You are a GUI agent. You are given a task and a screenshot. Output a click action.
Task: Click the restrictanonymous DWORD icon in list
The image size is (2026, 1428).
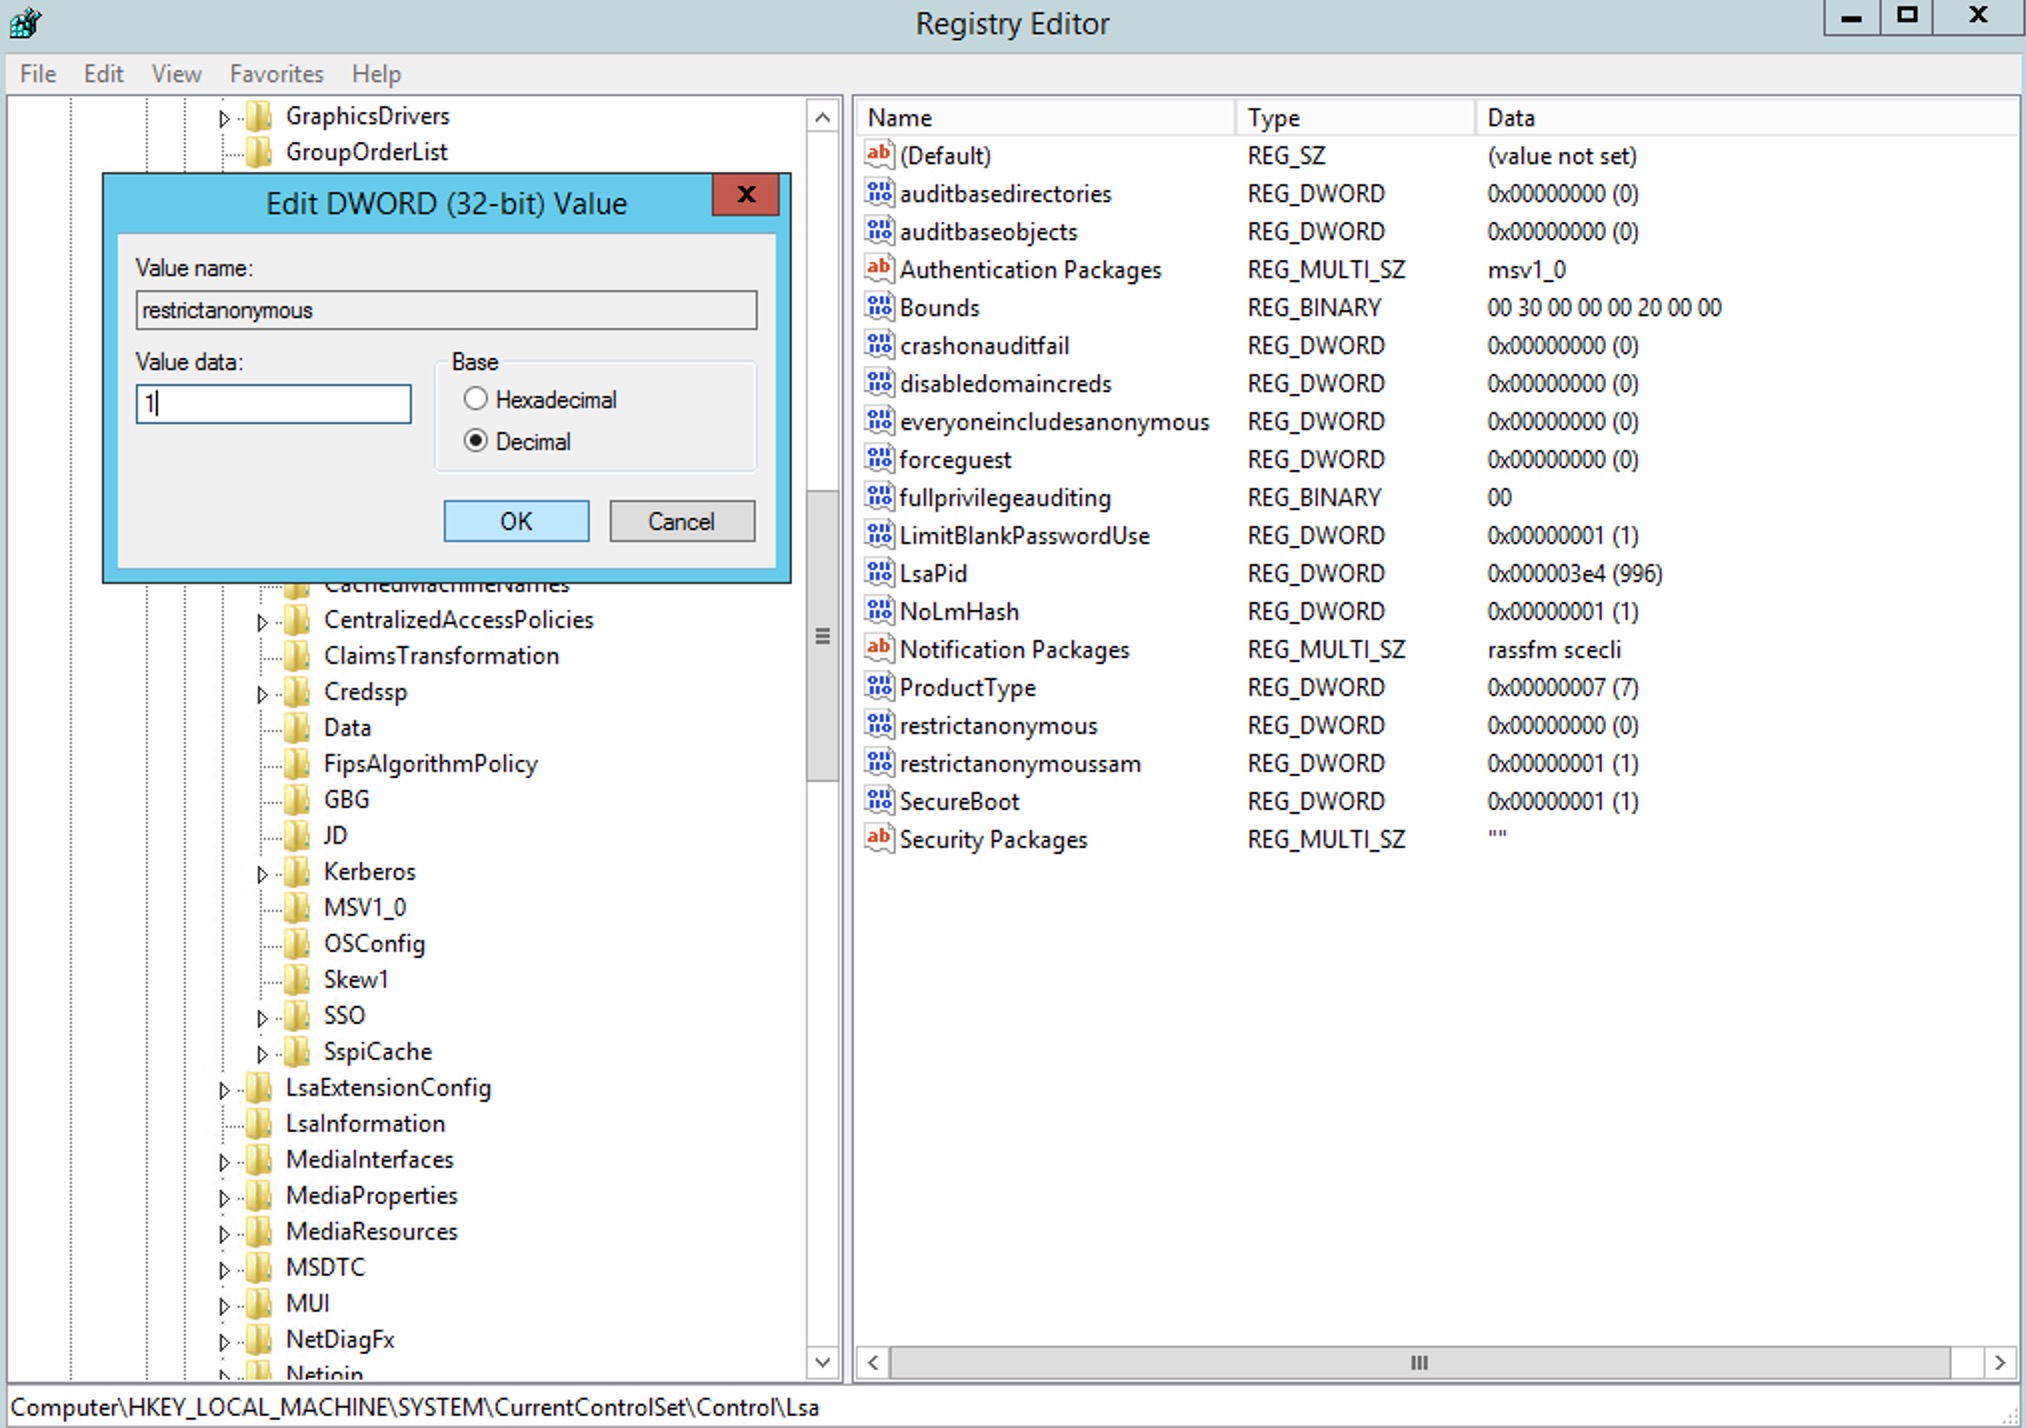click(879, 725)
